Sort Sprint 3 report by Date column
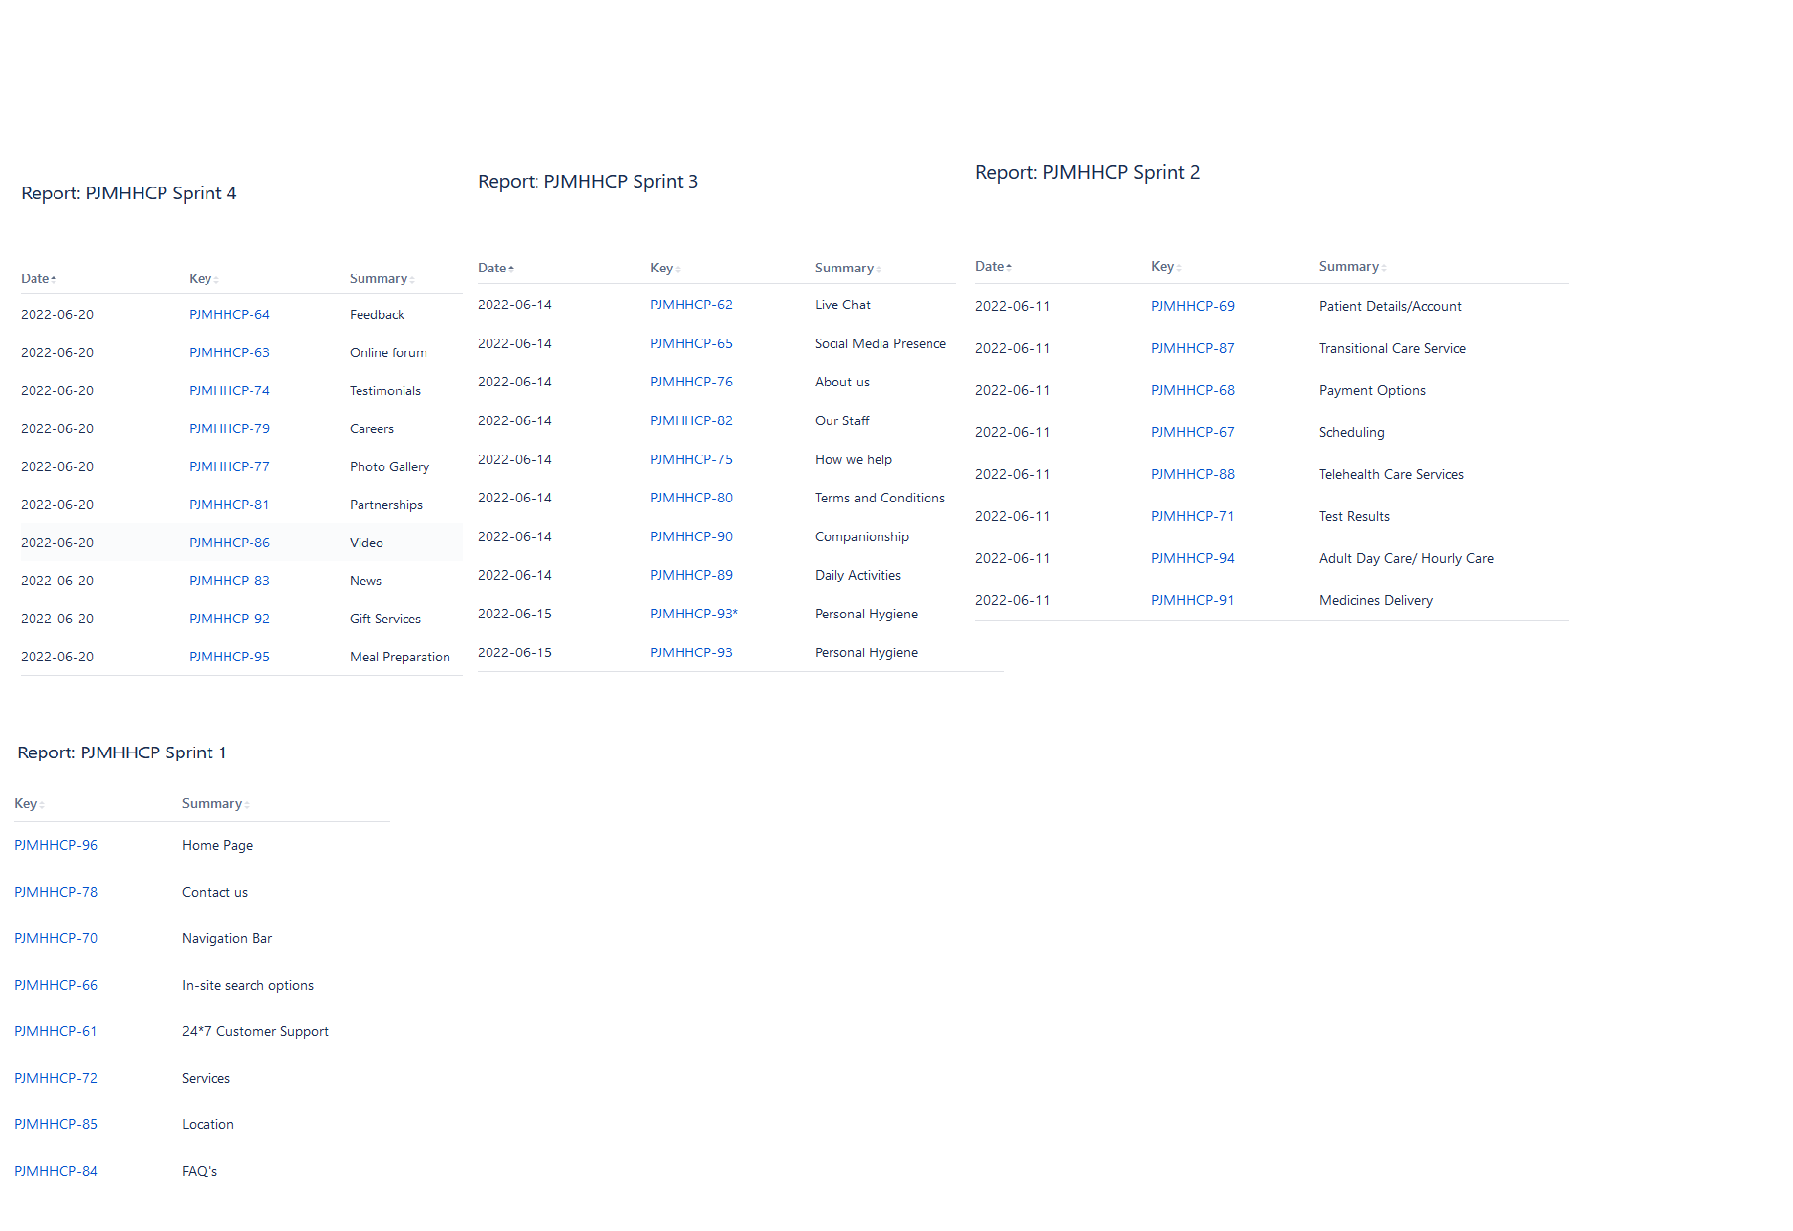 click(495, 268)
